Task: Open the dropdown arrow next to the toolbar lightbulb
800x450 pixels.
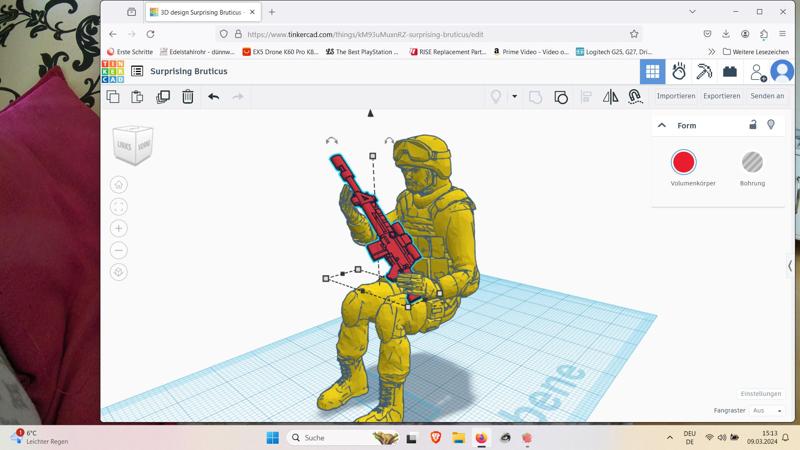Action: pos(515,97)
